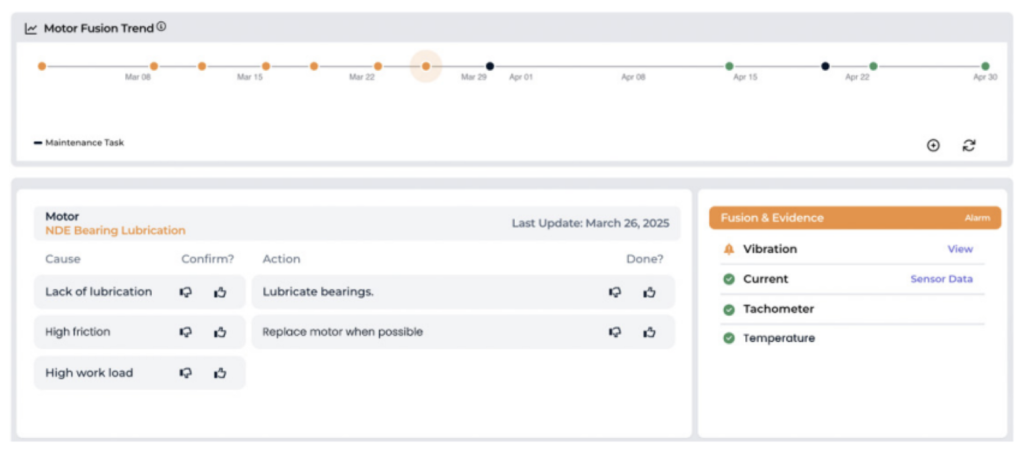Click the green check icon beside Current
The image size is (1024, 456).
coord(729,279)
